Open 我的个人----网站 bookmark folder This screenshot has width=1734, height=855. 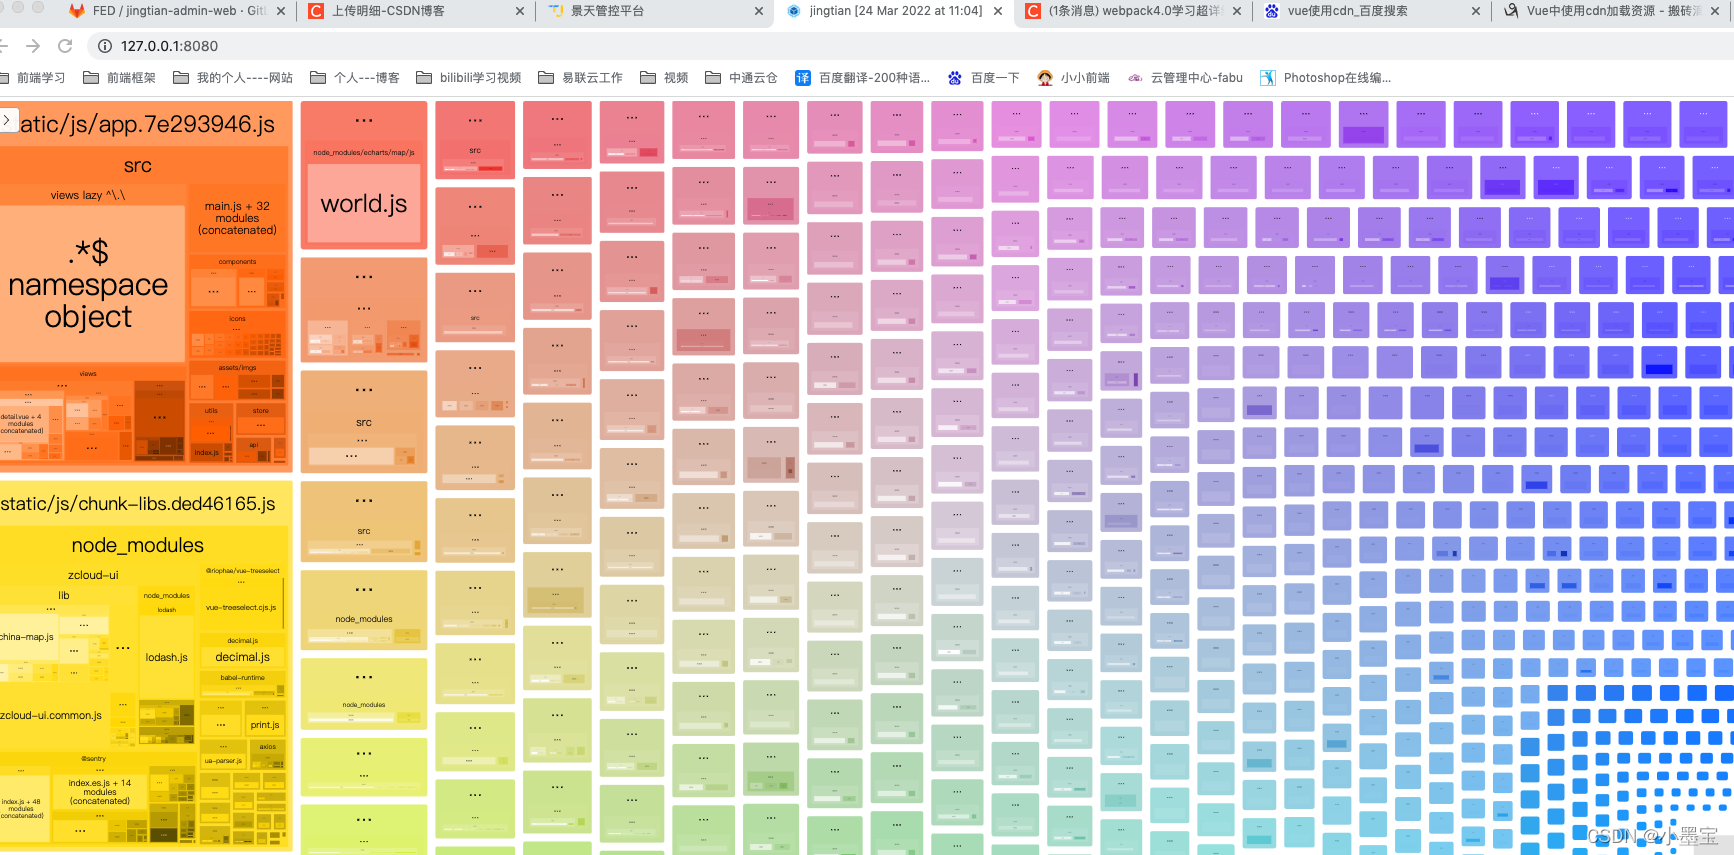click(233, 78)
